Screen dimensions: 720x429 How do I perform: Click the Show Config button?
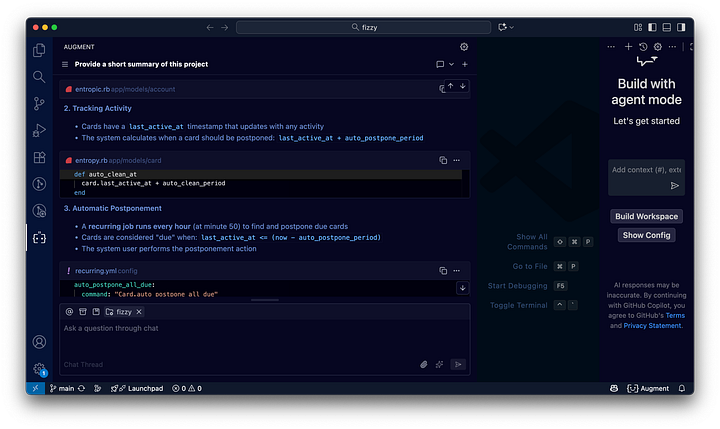[646, 235]
